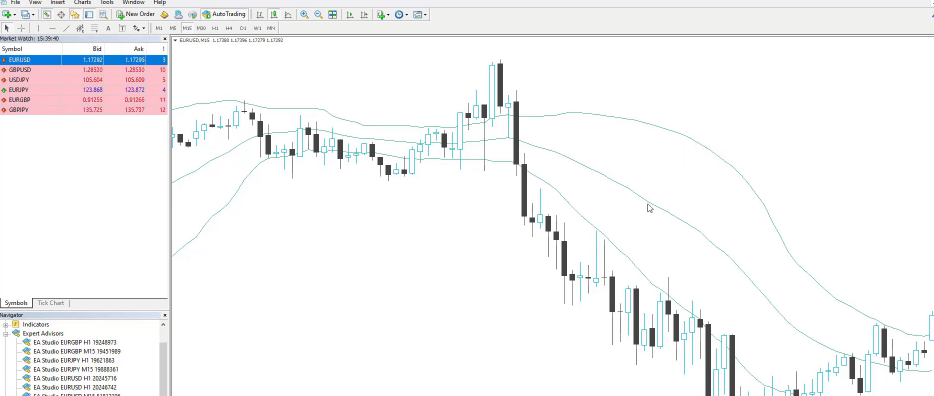
Task: Draw a vertical line tool
Action: 38,28
